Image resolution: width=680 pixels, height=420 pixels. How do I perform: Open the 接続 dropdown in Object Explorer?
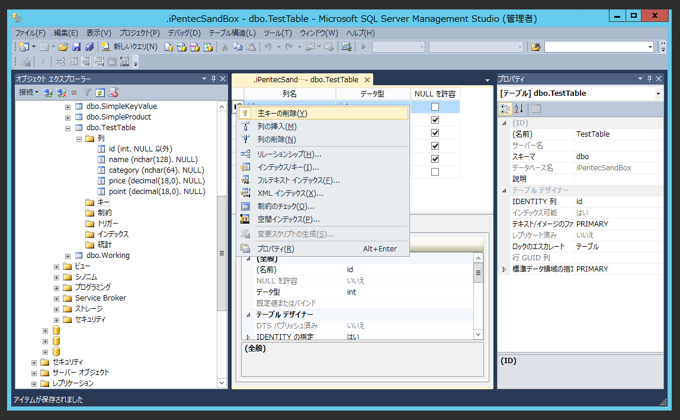pyautogui.click(x=28, y=92)
